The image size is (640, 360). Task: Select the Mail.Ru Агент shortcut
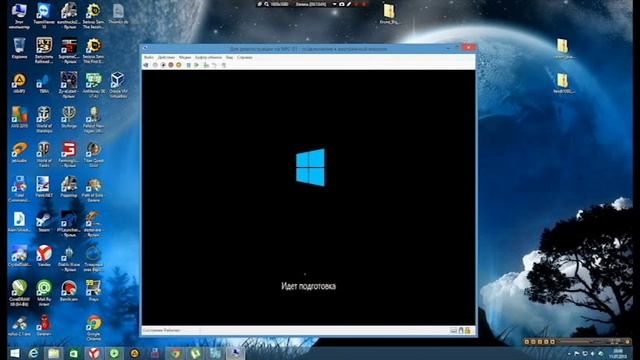[44, 293]
